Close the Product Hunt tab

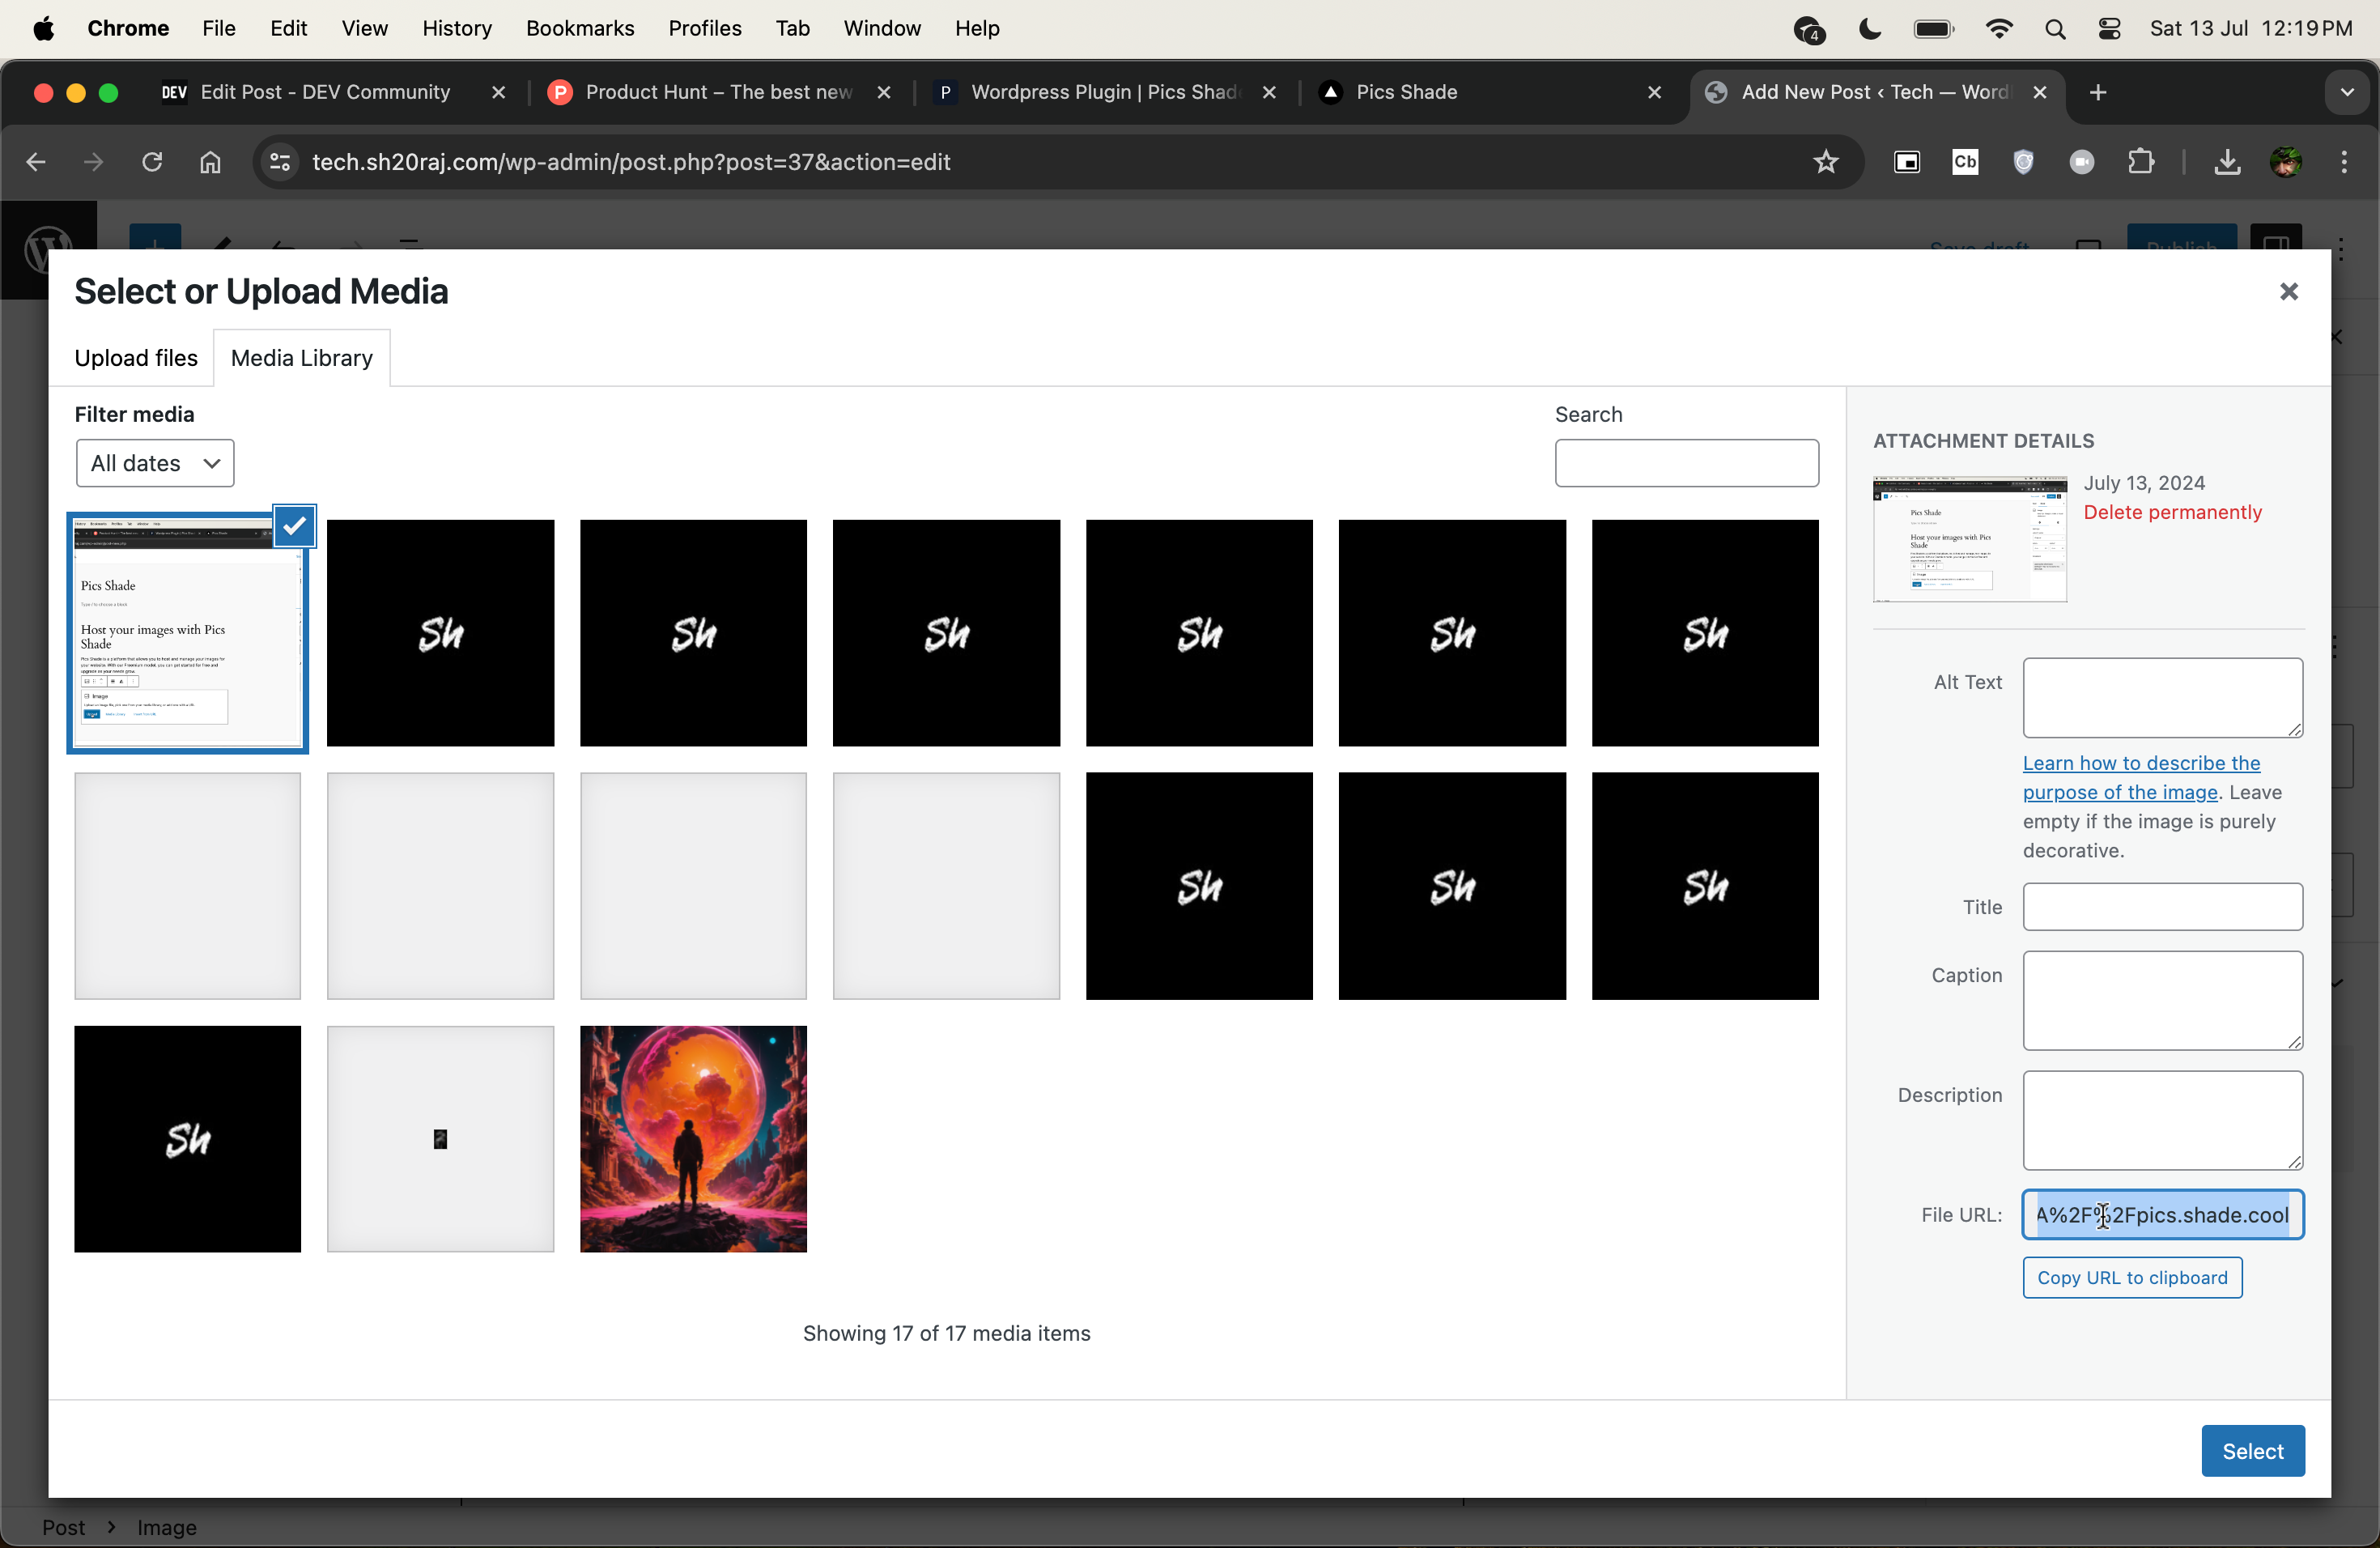(x=884, y=92)
